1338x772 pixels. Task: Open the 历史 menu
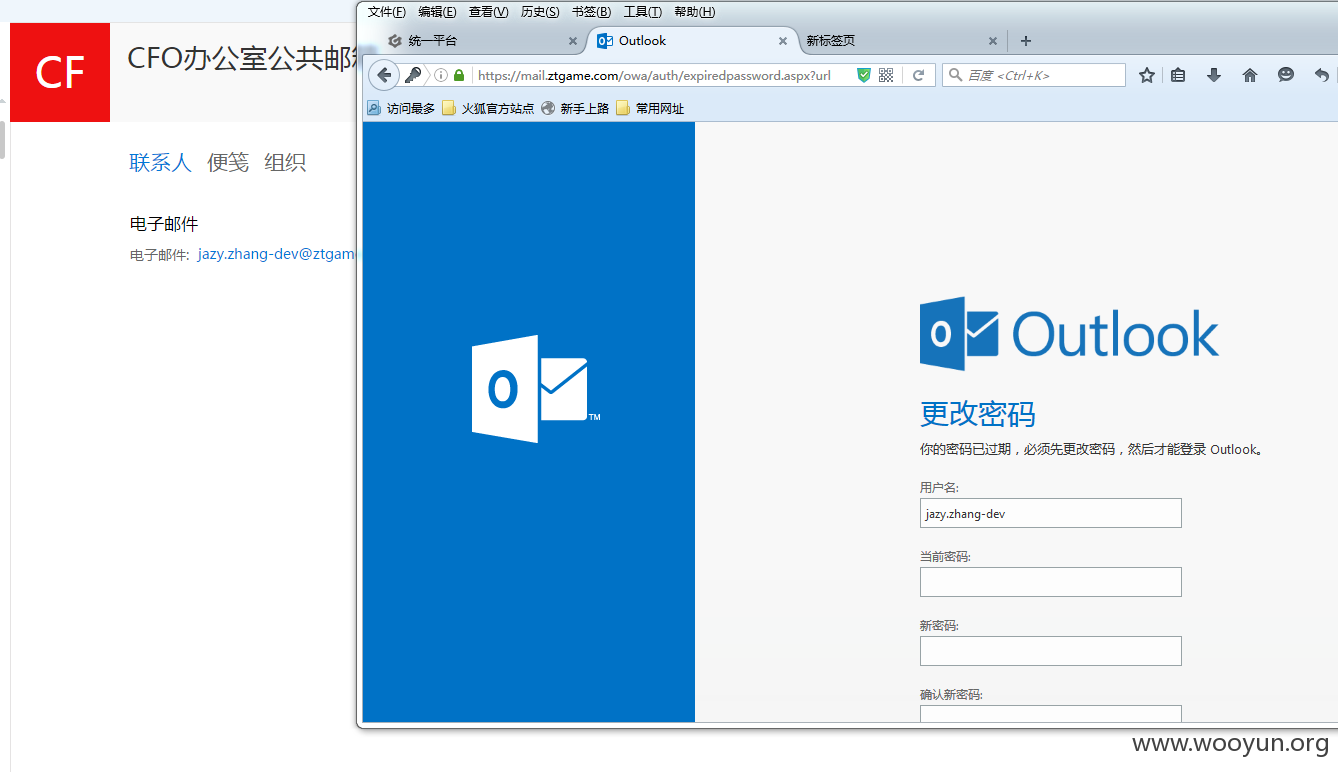point(540,12)
